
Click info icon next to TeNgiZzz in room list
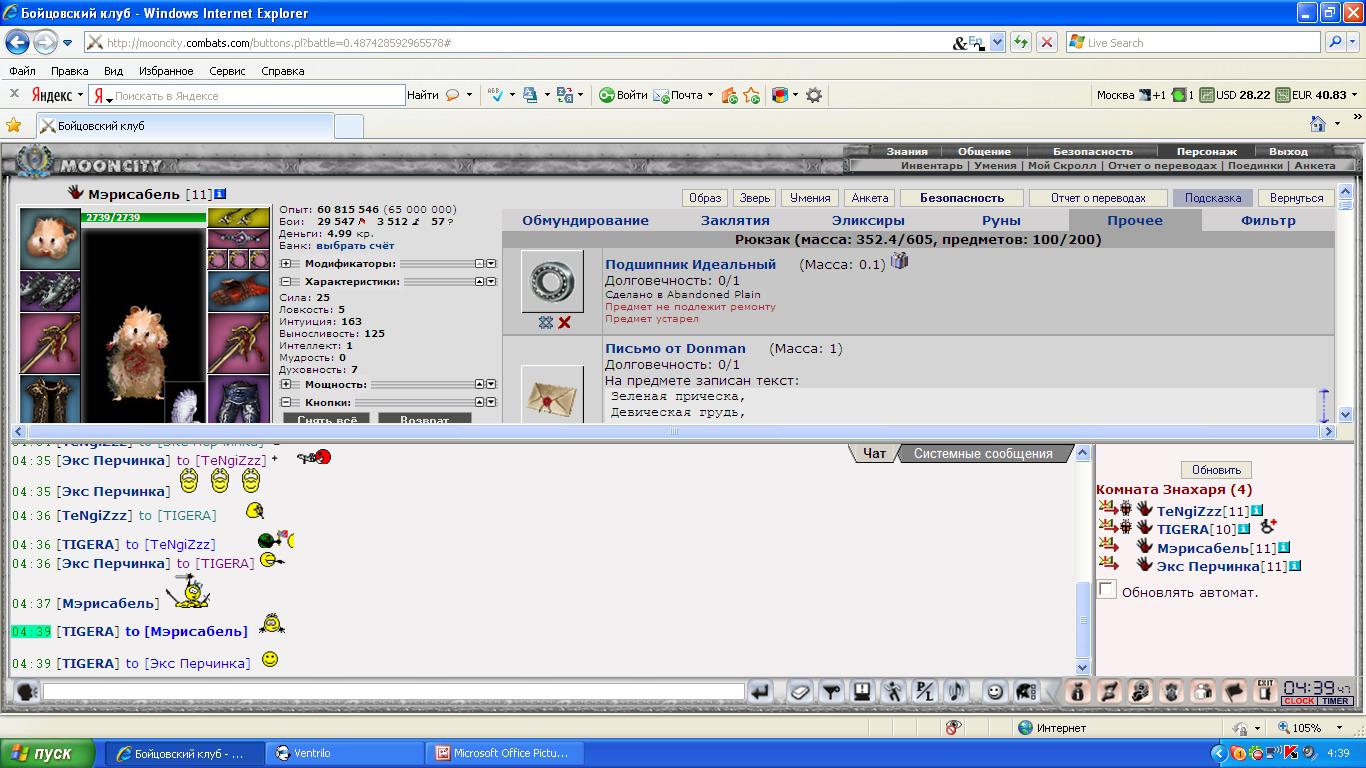pyautogui.click(x=1257, y=511)
